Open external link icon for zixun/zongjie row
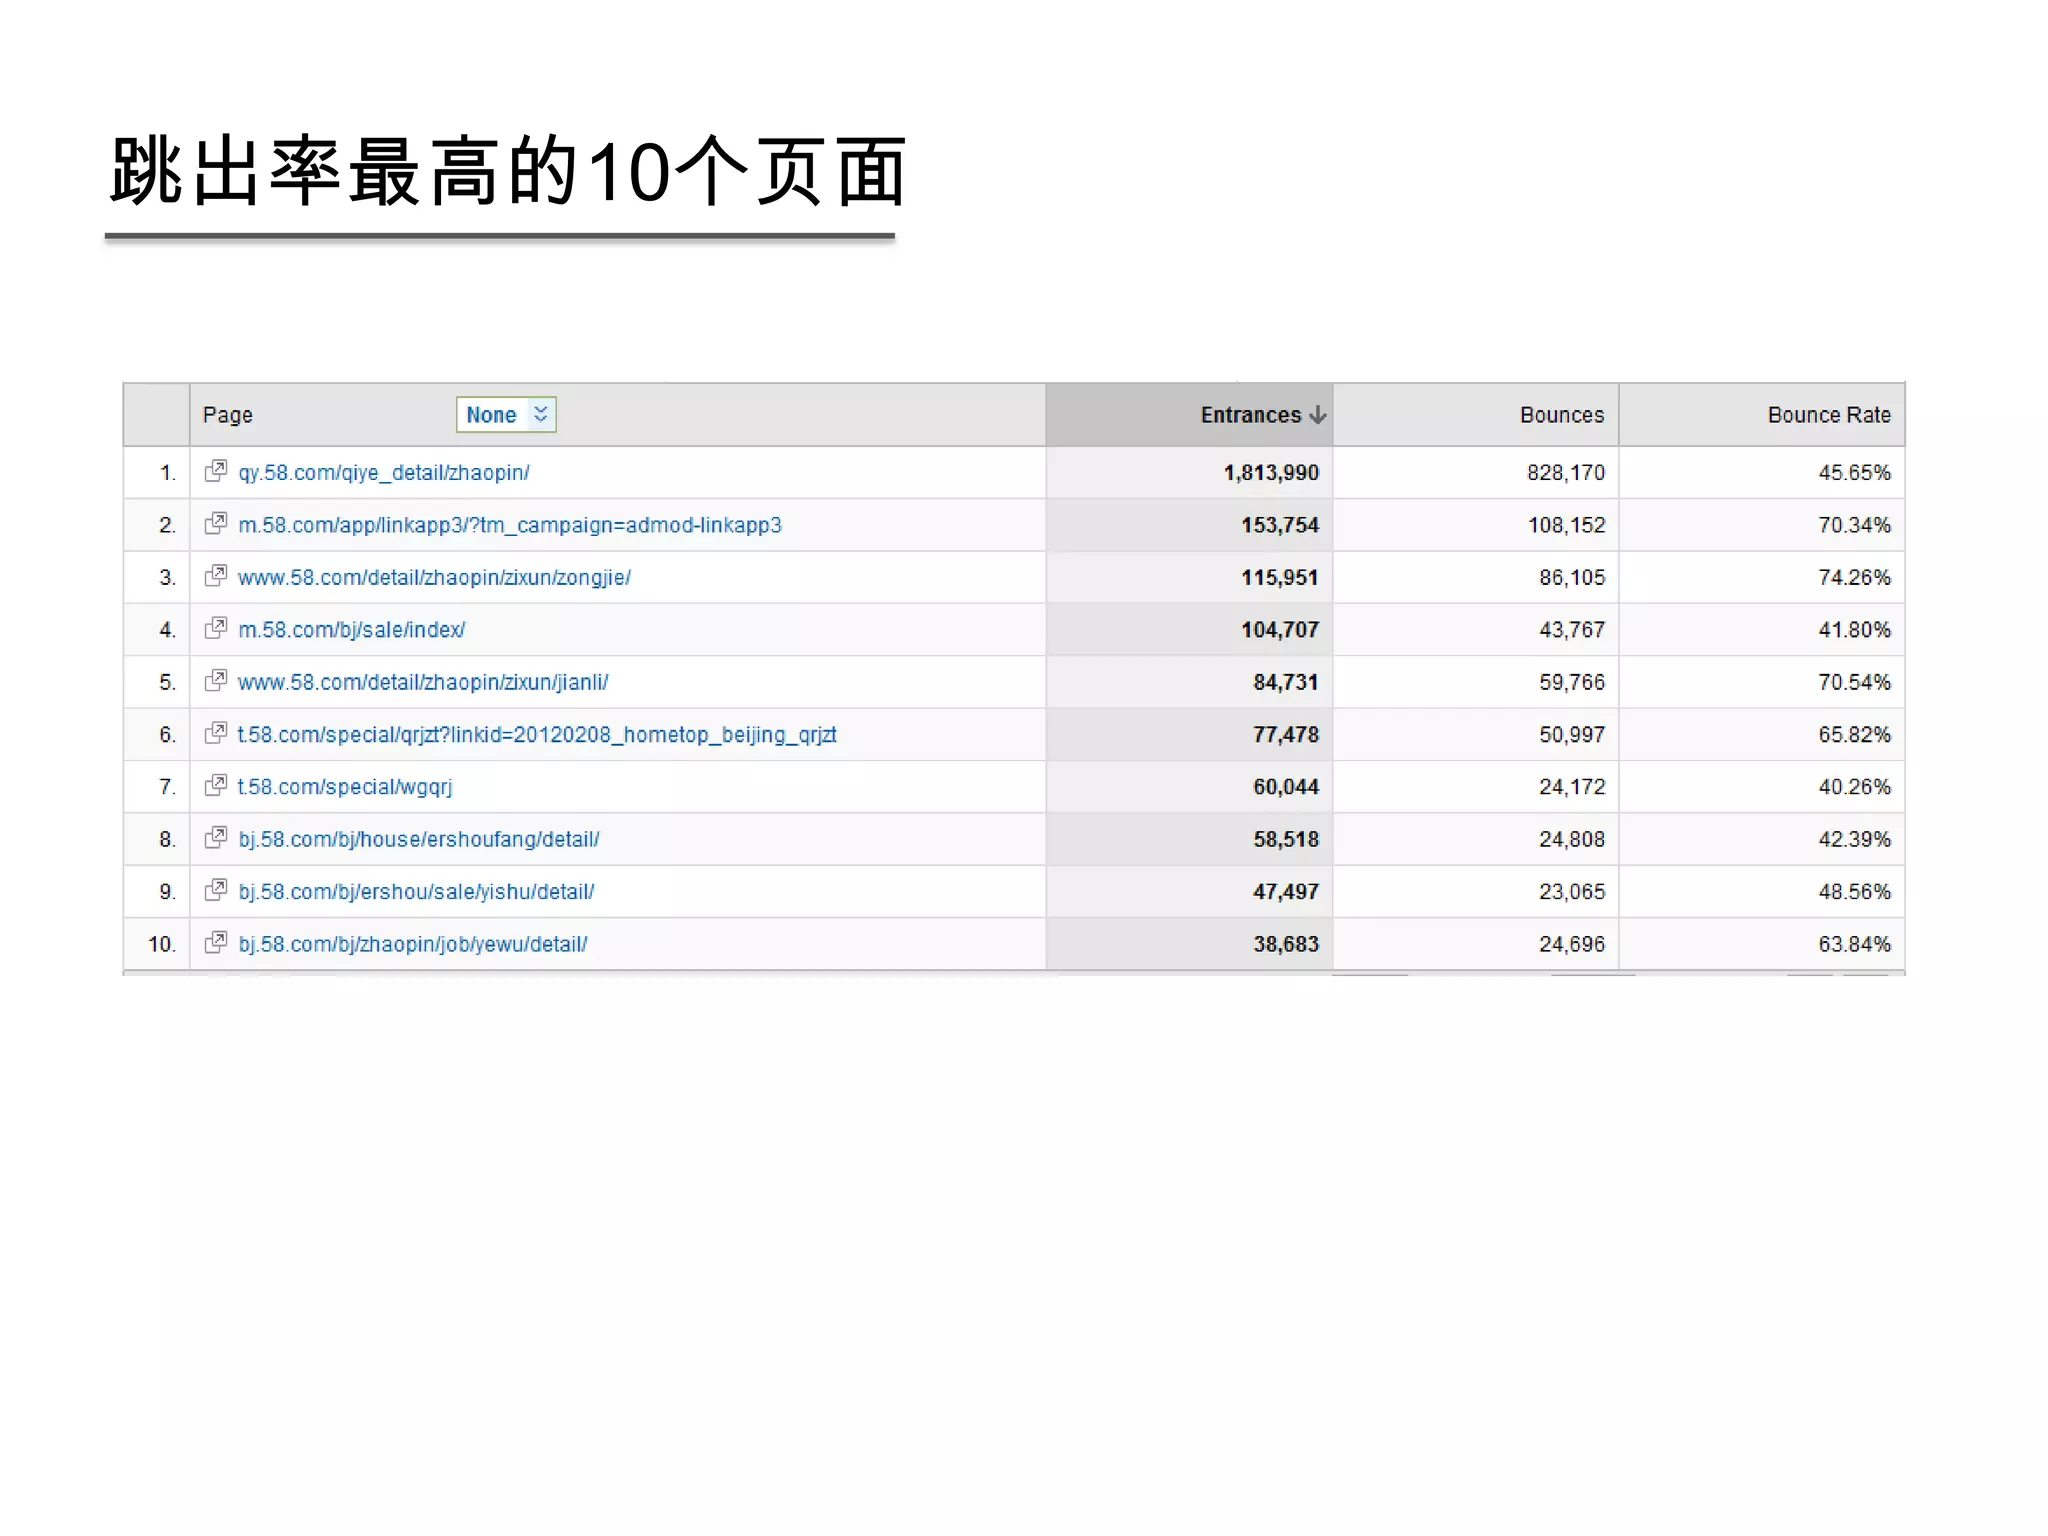2048x1536 pixels. coord(216,576)
